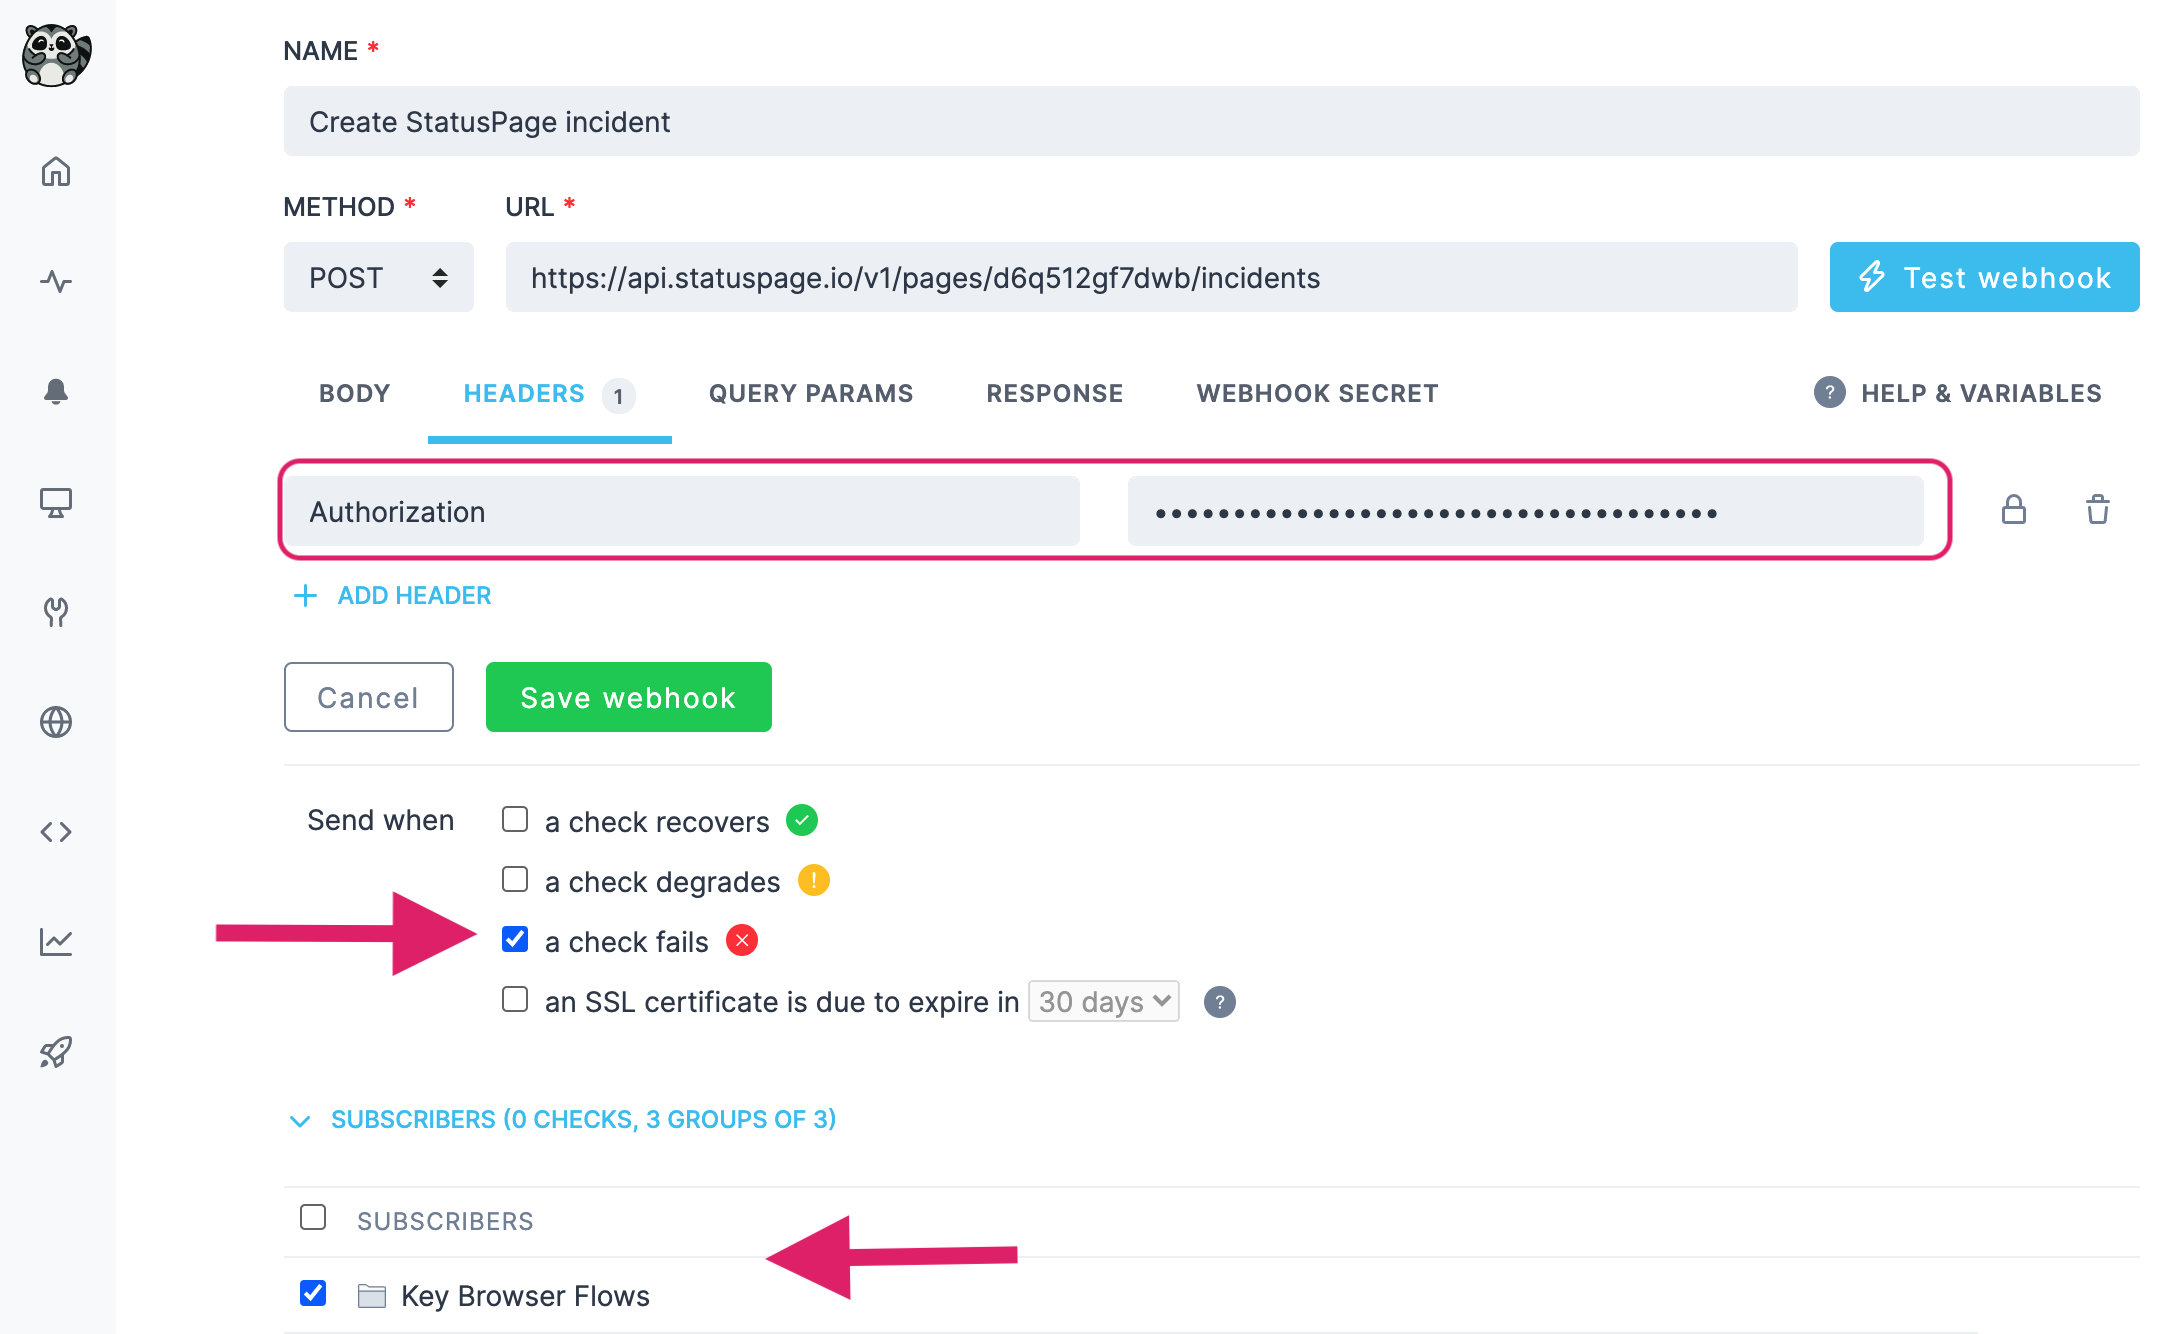
Task: Click the ADD HEADER link
Action: 392,595
